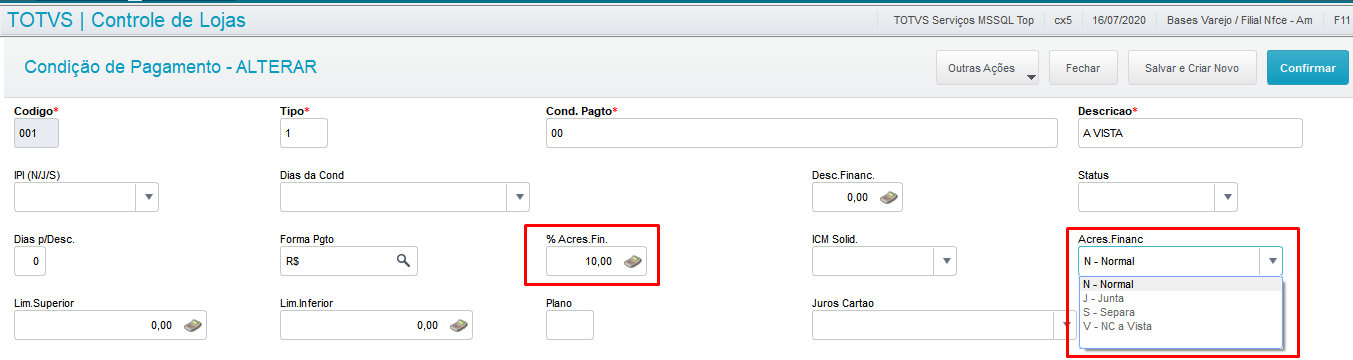
Task: Select V - NC a Vista option
Action: coord(1180,326)
